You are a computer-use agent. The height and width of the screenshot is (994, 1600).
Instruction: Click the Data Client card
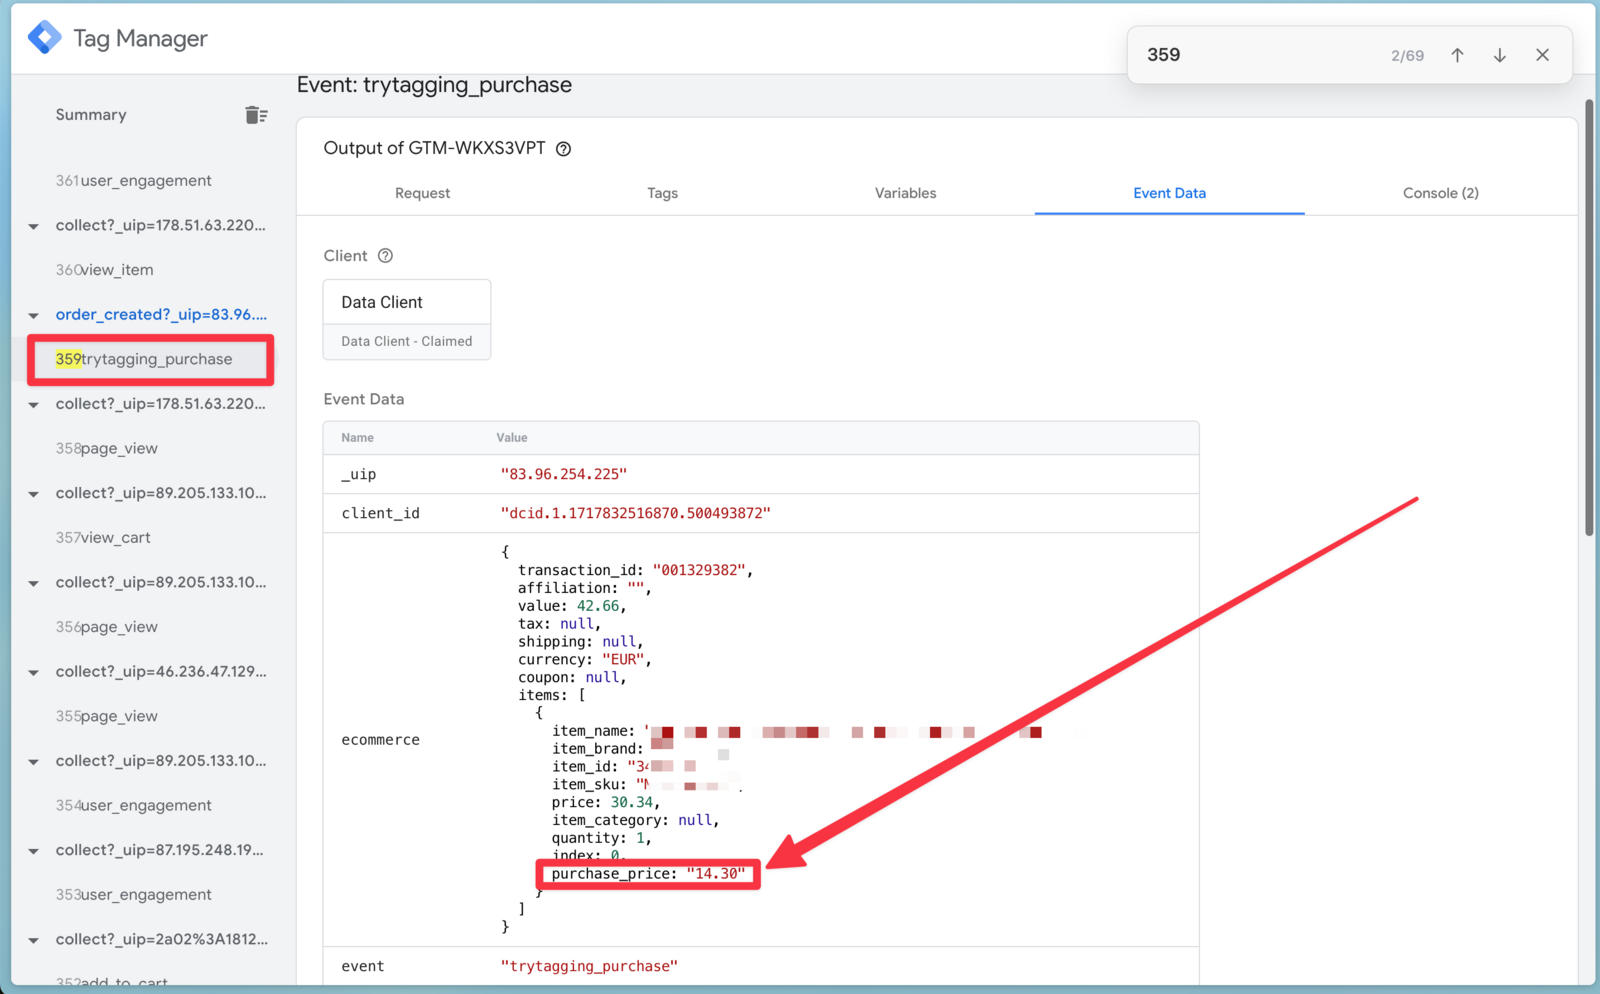point(406,303)
